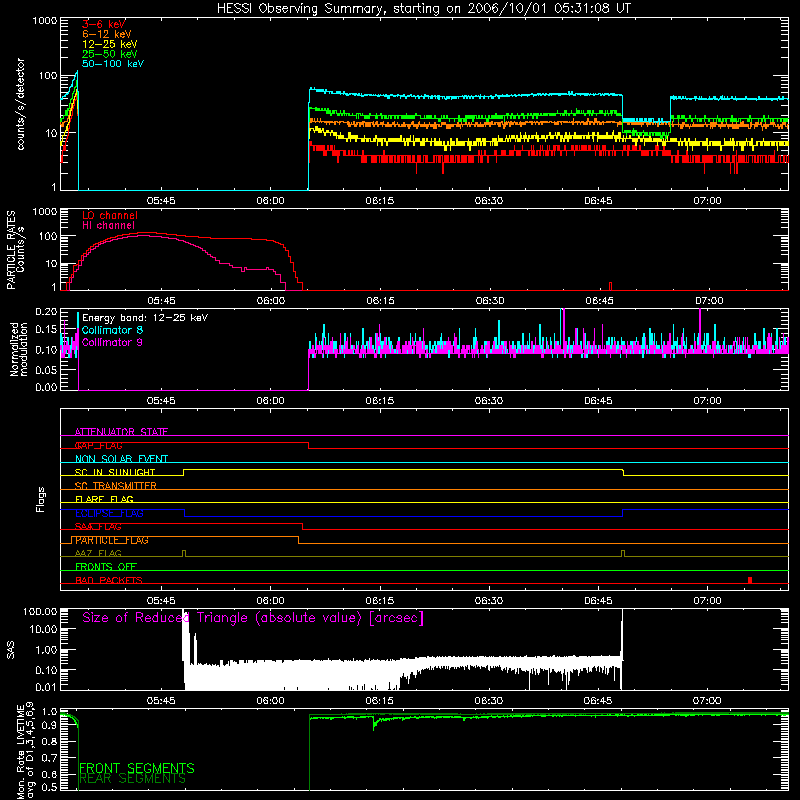
Task: Click the 07:00 tick label under the SAS panel
Action: pos(707,701)
